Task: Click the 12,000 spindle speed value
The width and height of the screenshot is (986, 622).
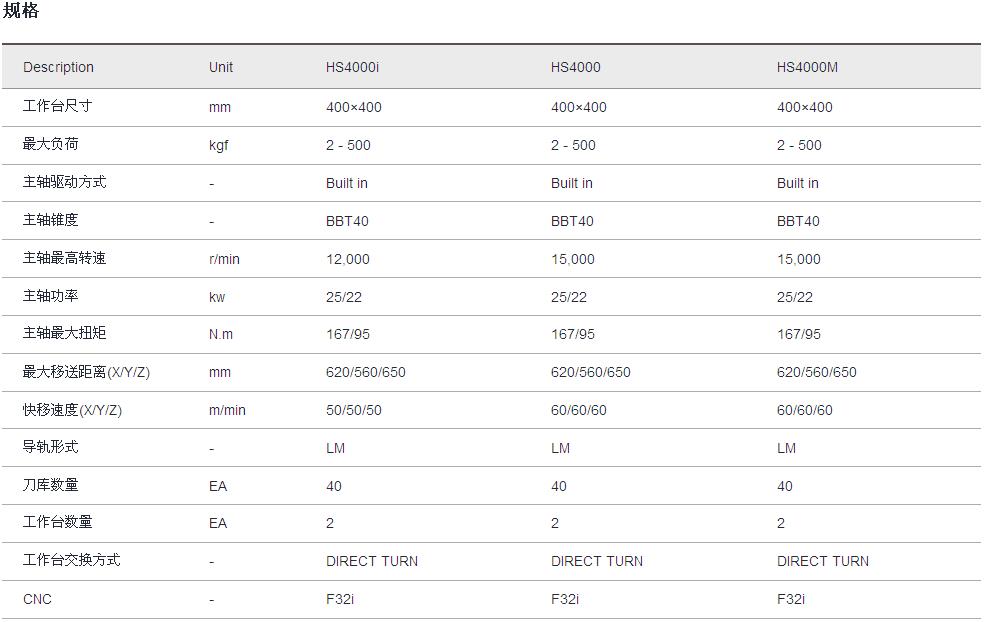Action: [347, 259]
